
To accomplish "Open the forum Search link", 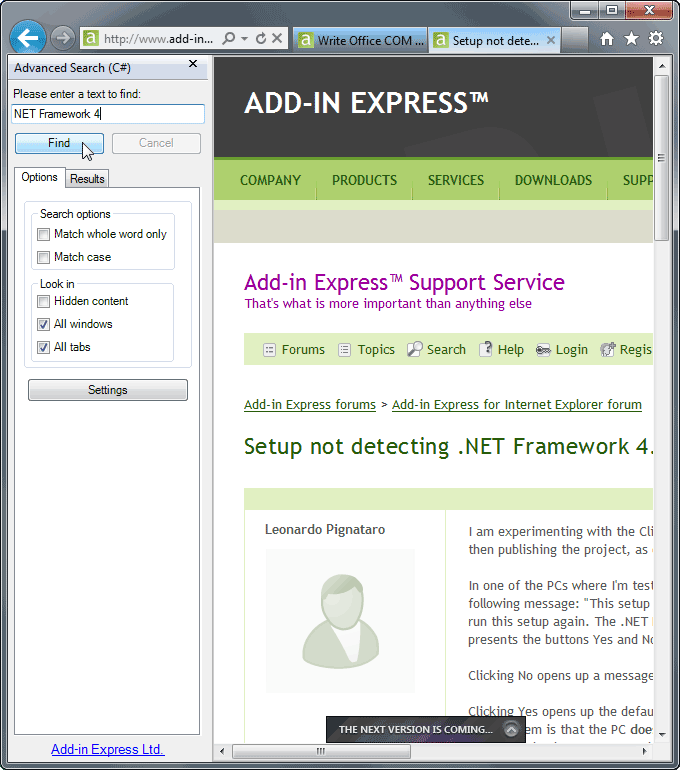I will [446, 350].
